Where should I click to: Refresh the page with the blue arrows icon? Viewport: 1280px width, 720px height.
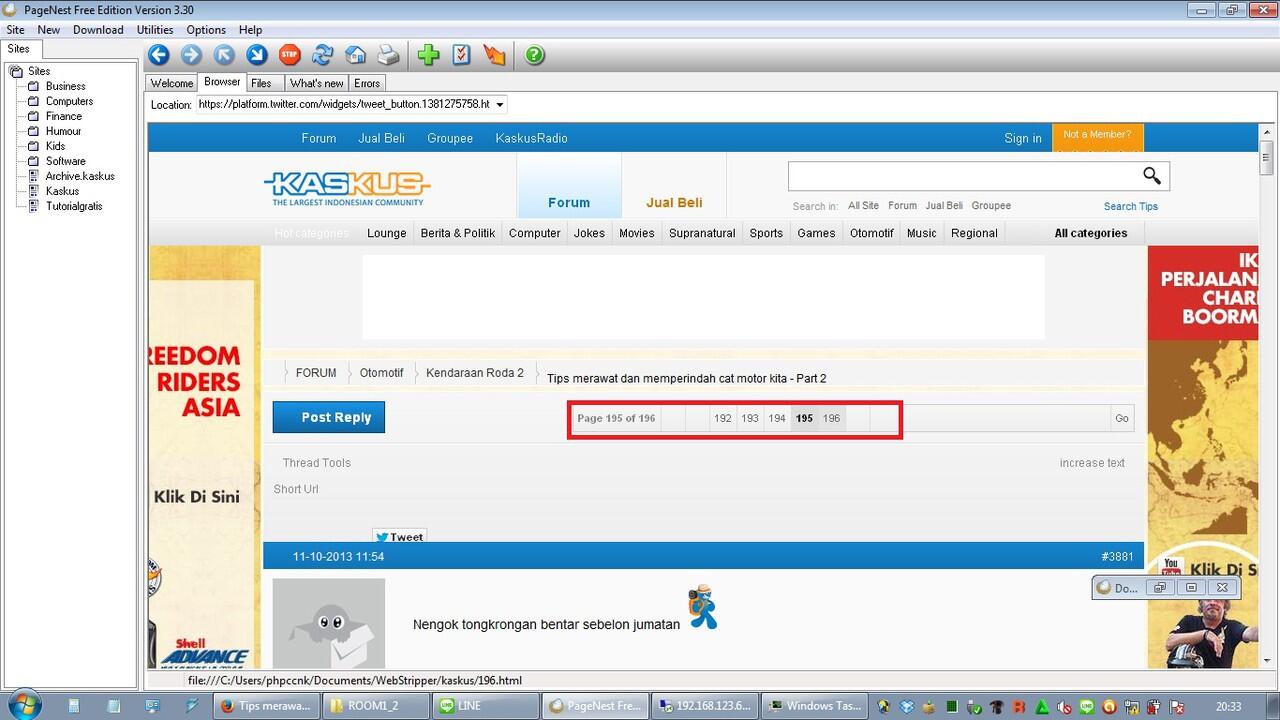point(322,55)
